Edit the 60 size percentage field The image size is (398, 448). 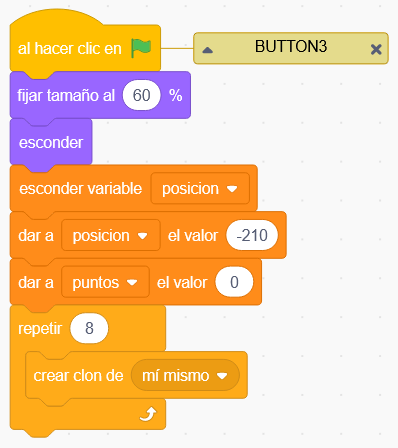click(x=142, y=95)
